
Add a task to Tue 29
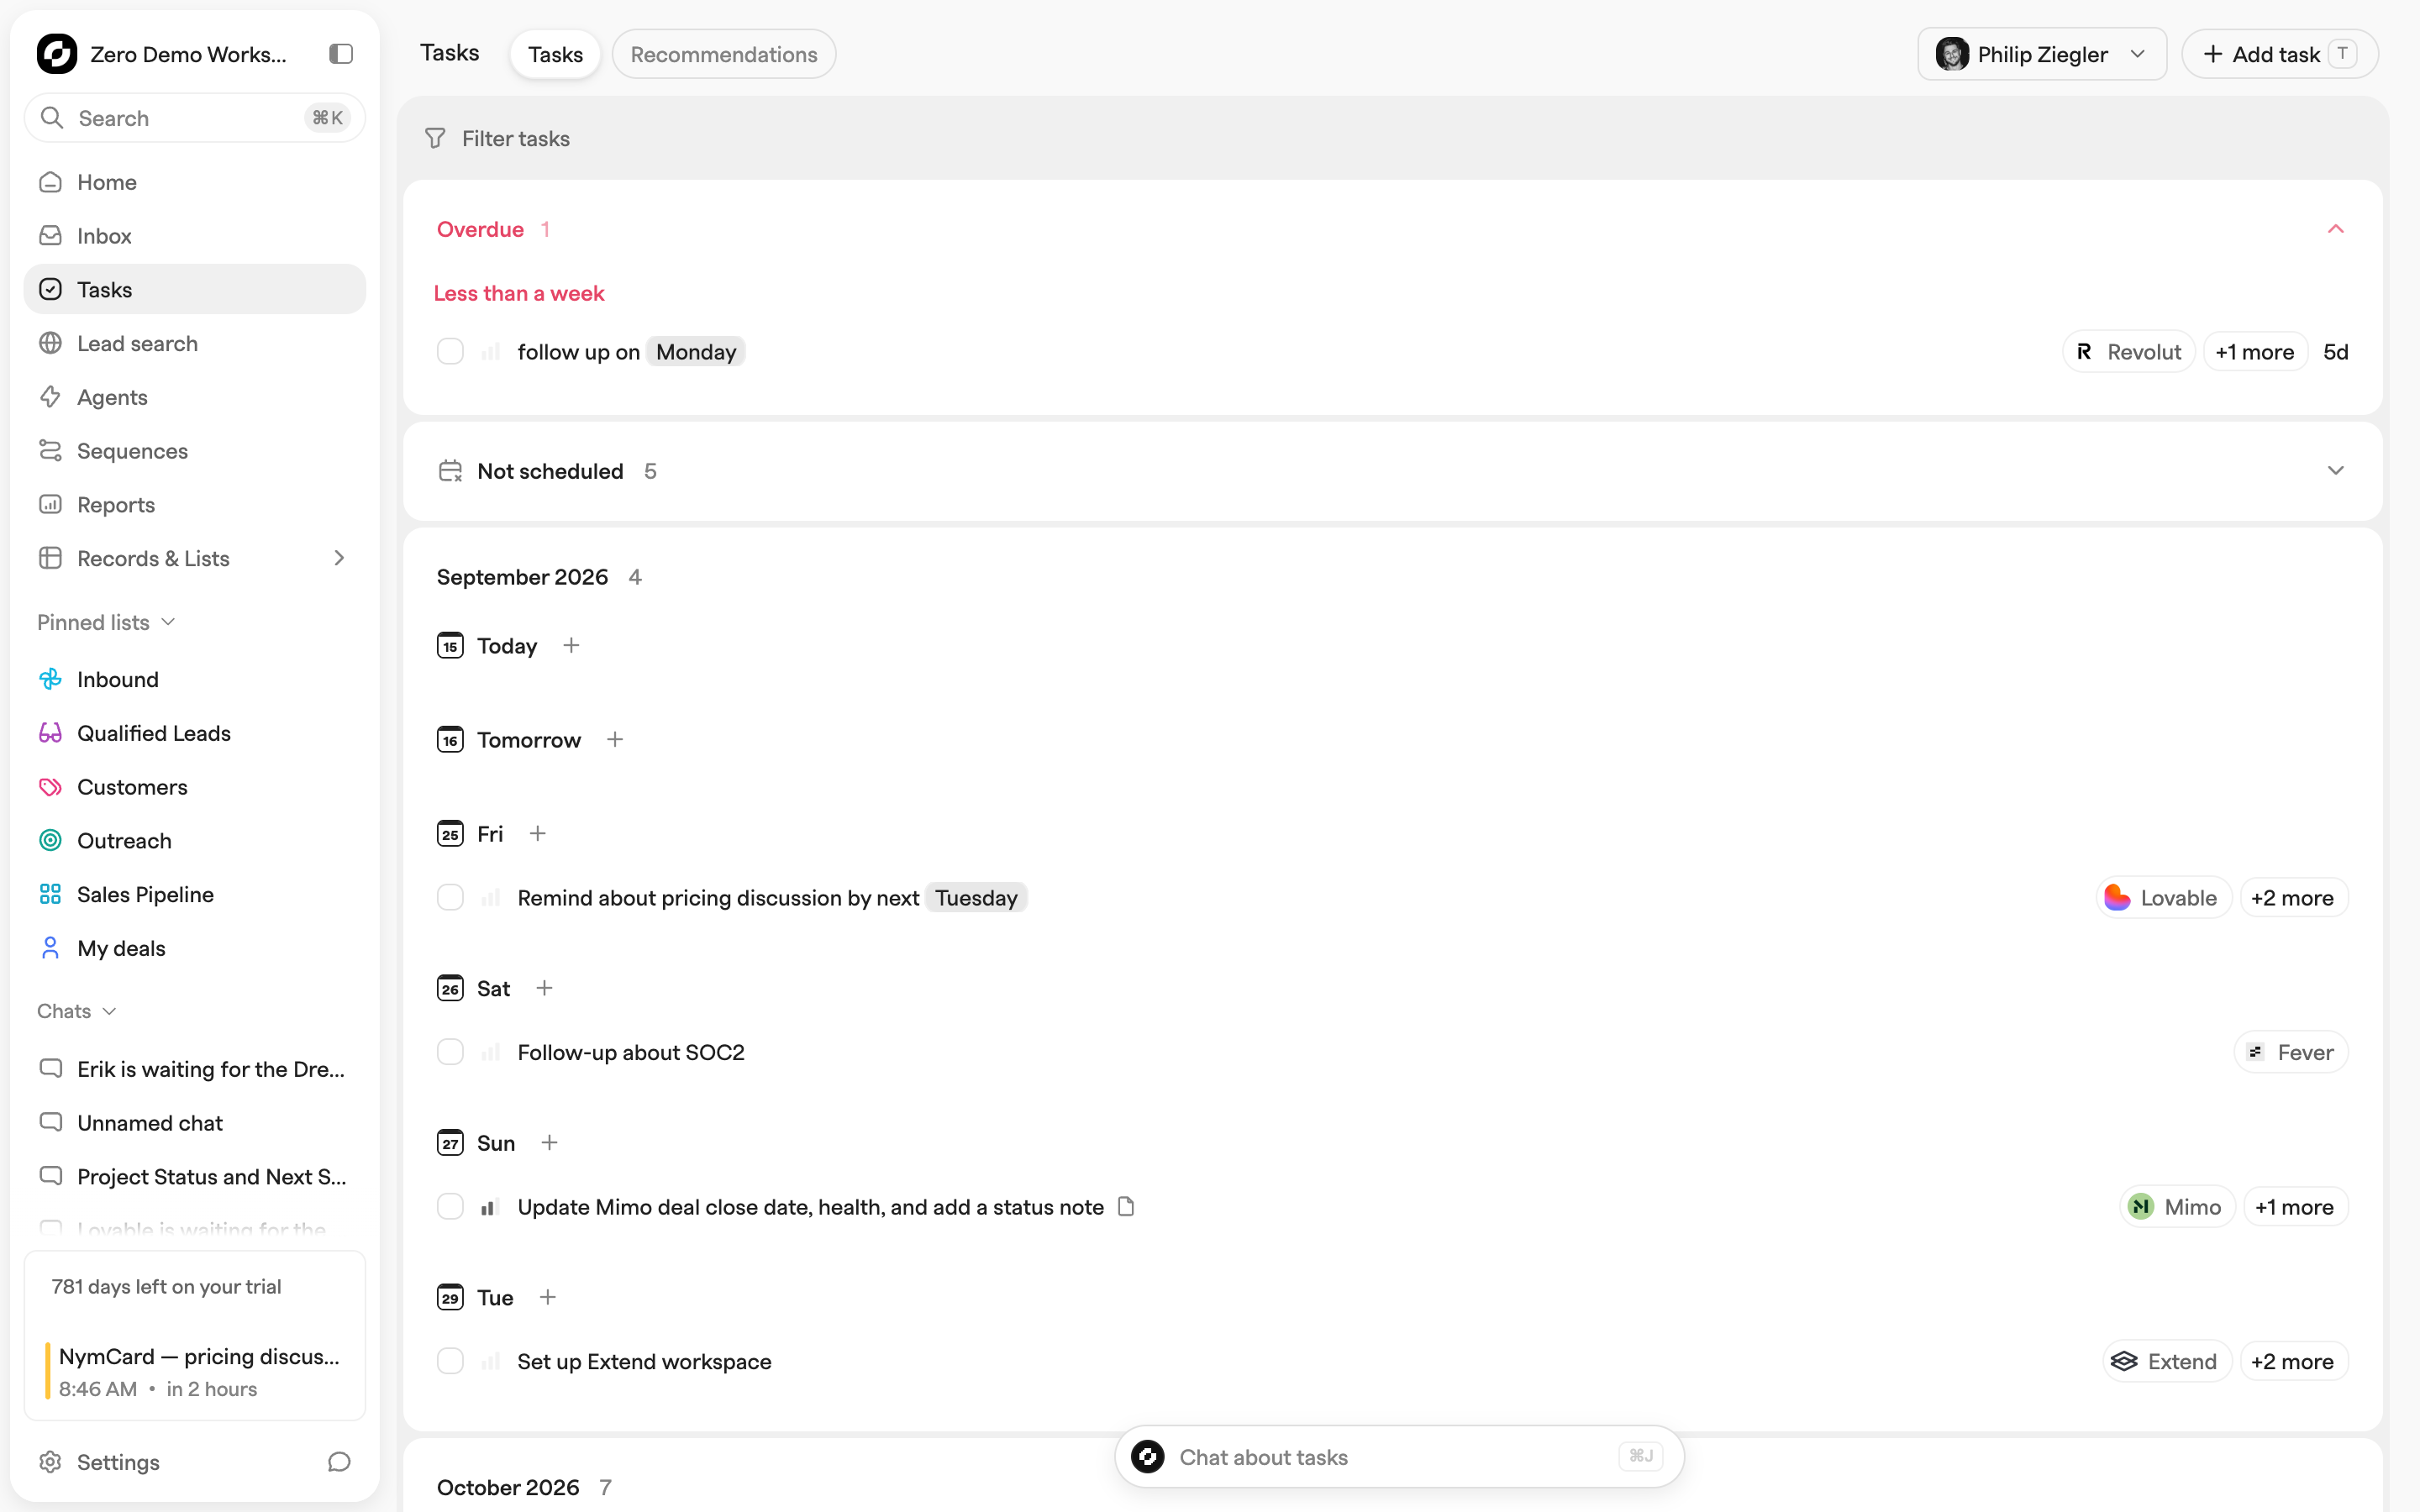547,1297
